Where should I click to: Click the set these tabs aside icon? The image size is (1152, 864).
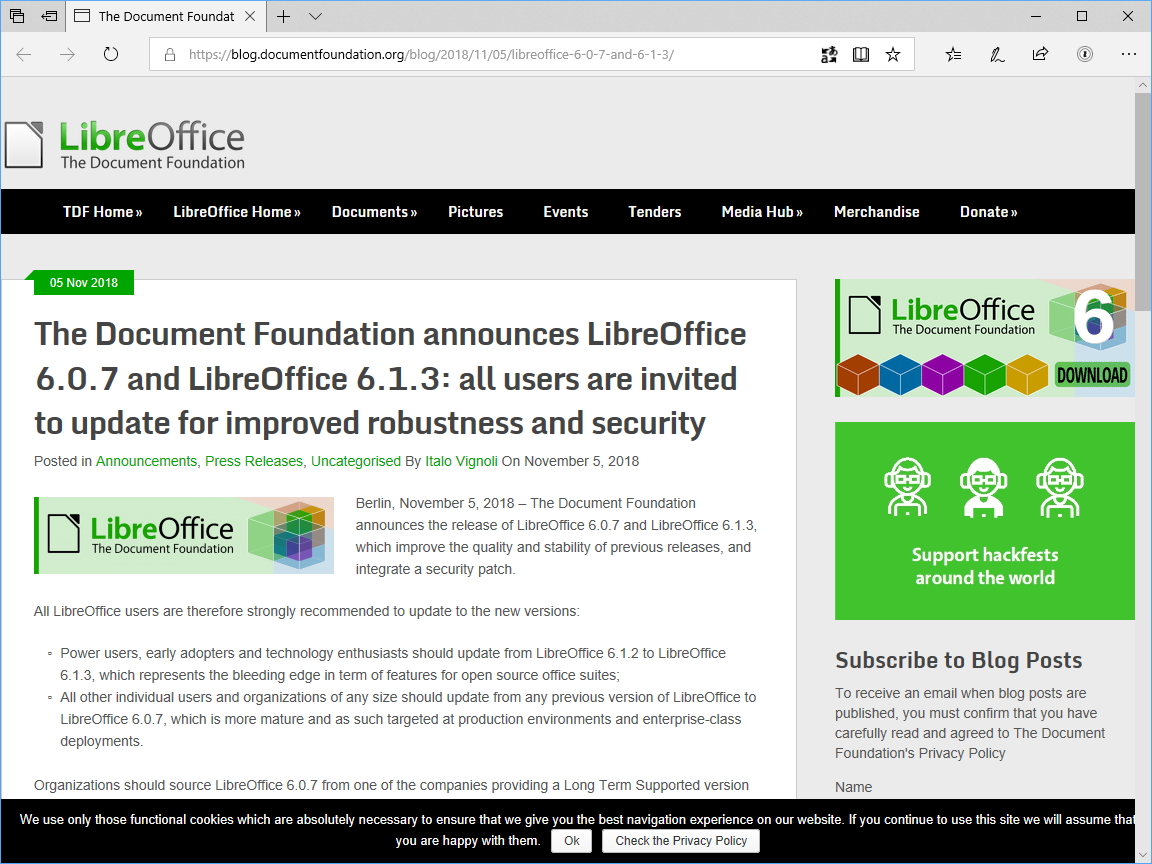(49, 16)
